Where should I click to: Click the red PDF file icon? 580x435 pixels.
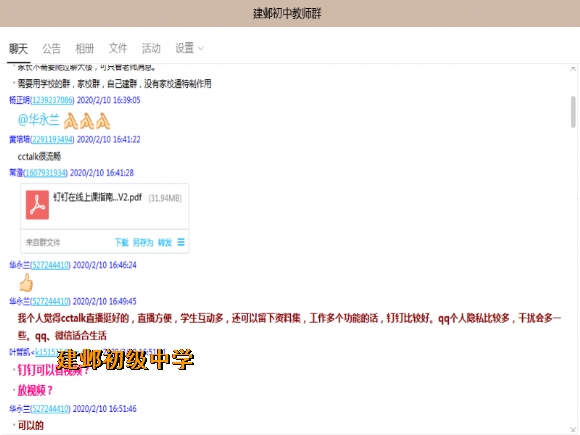37,205
